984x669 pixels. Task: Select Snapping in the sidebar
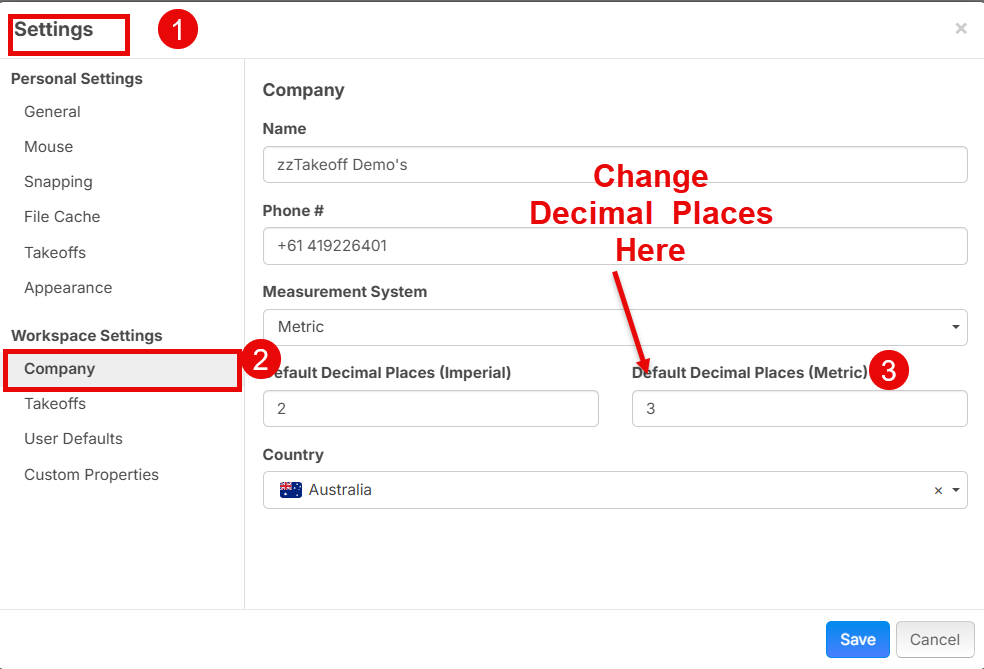[58, 182]
